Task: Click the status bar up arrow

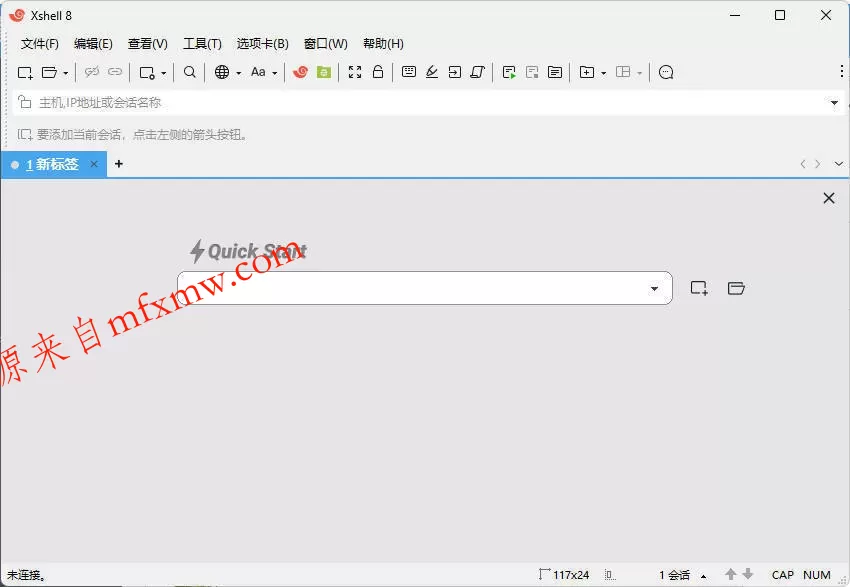Action: [731, 574]
